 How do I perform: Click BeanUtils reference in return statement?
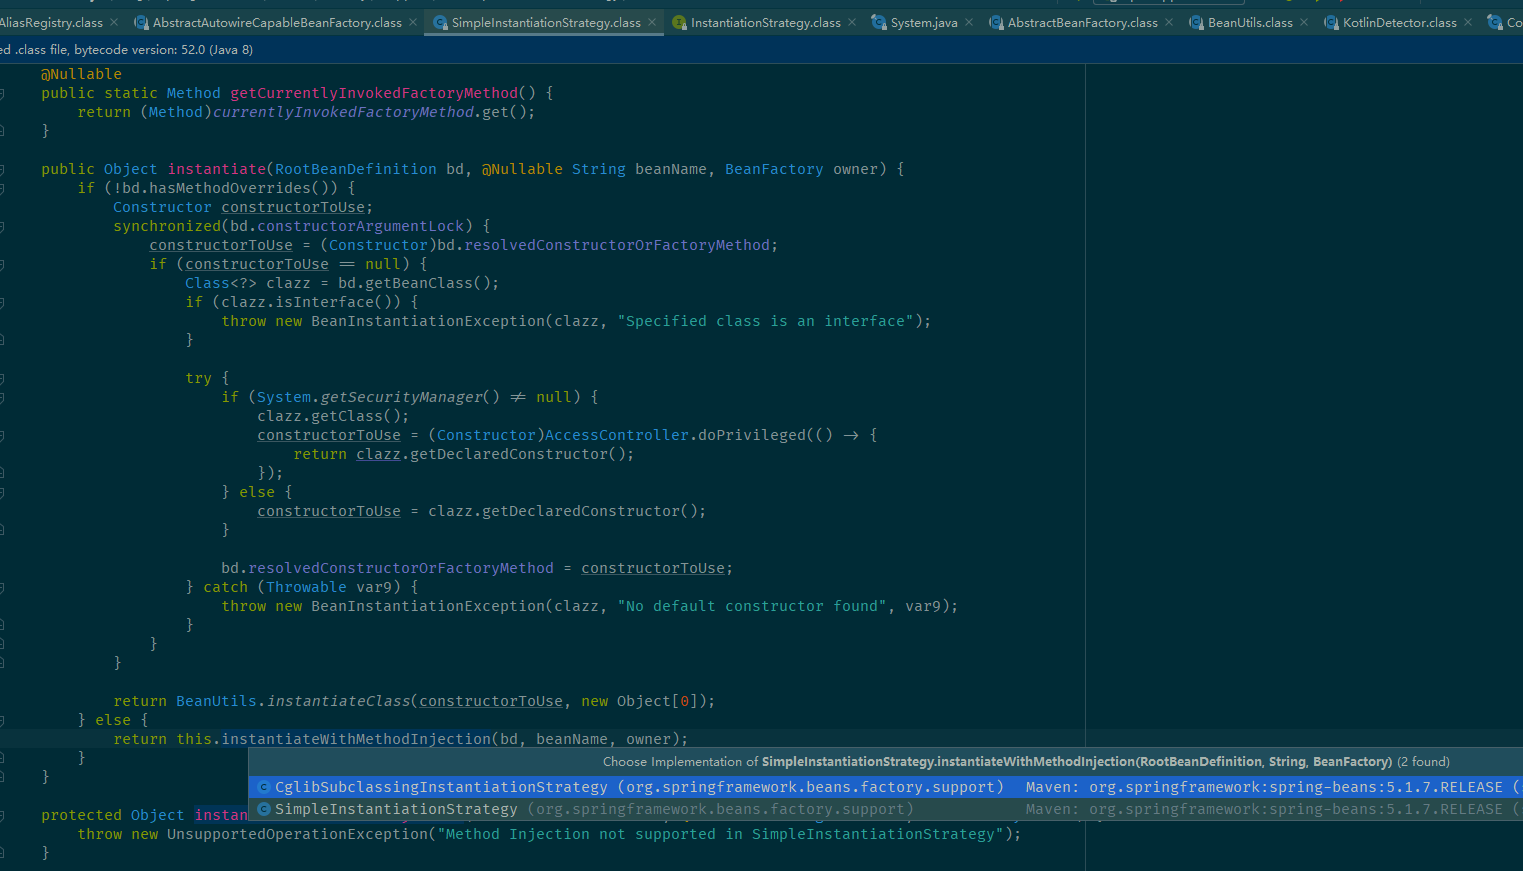tap(217, 701)
